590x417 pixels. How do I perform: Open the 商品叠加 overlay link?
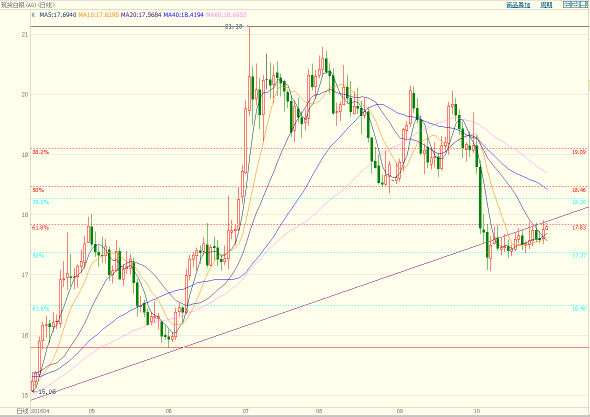518,5
